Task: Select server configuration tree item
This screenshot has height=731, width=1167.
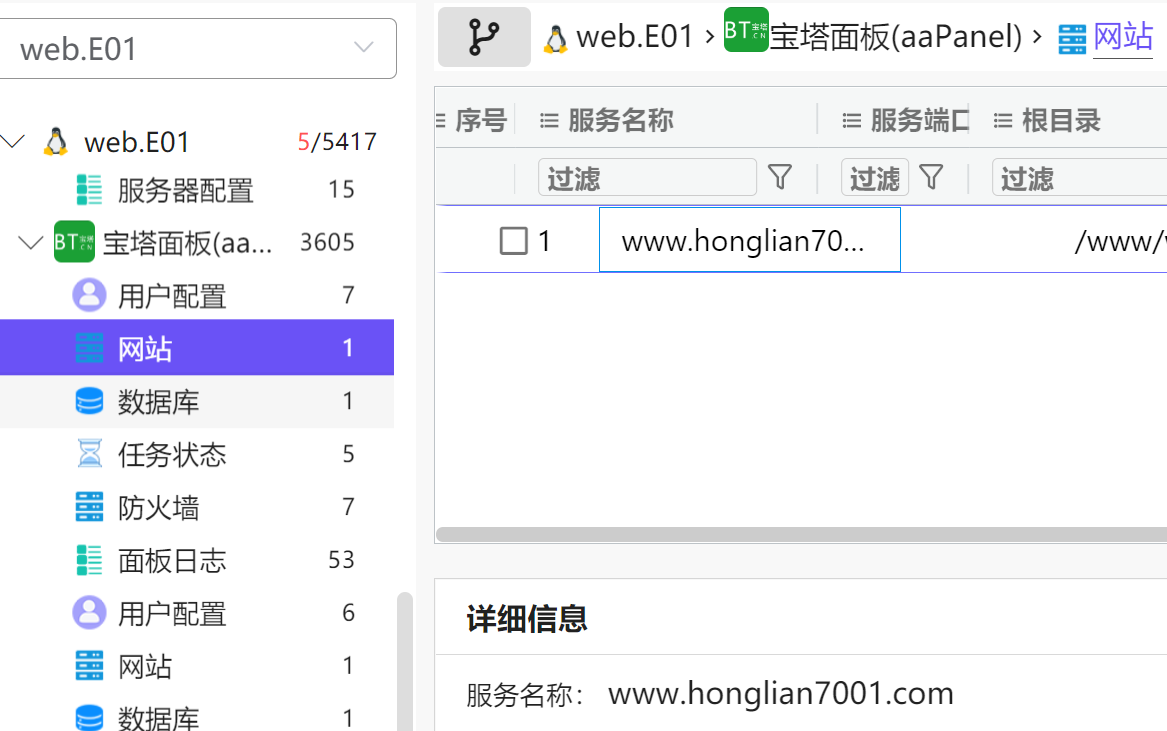Action: pos(185,190)
